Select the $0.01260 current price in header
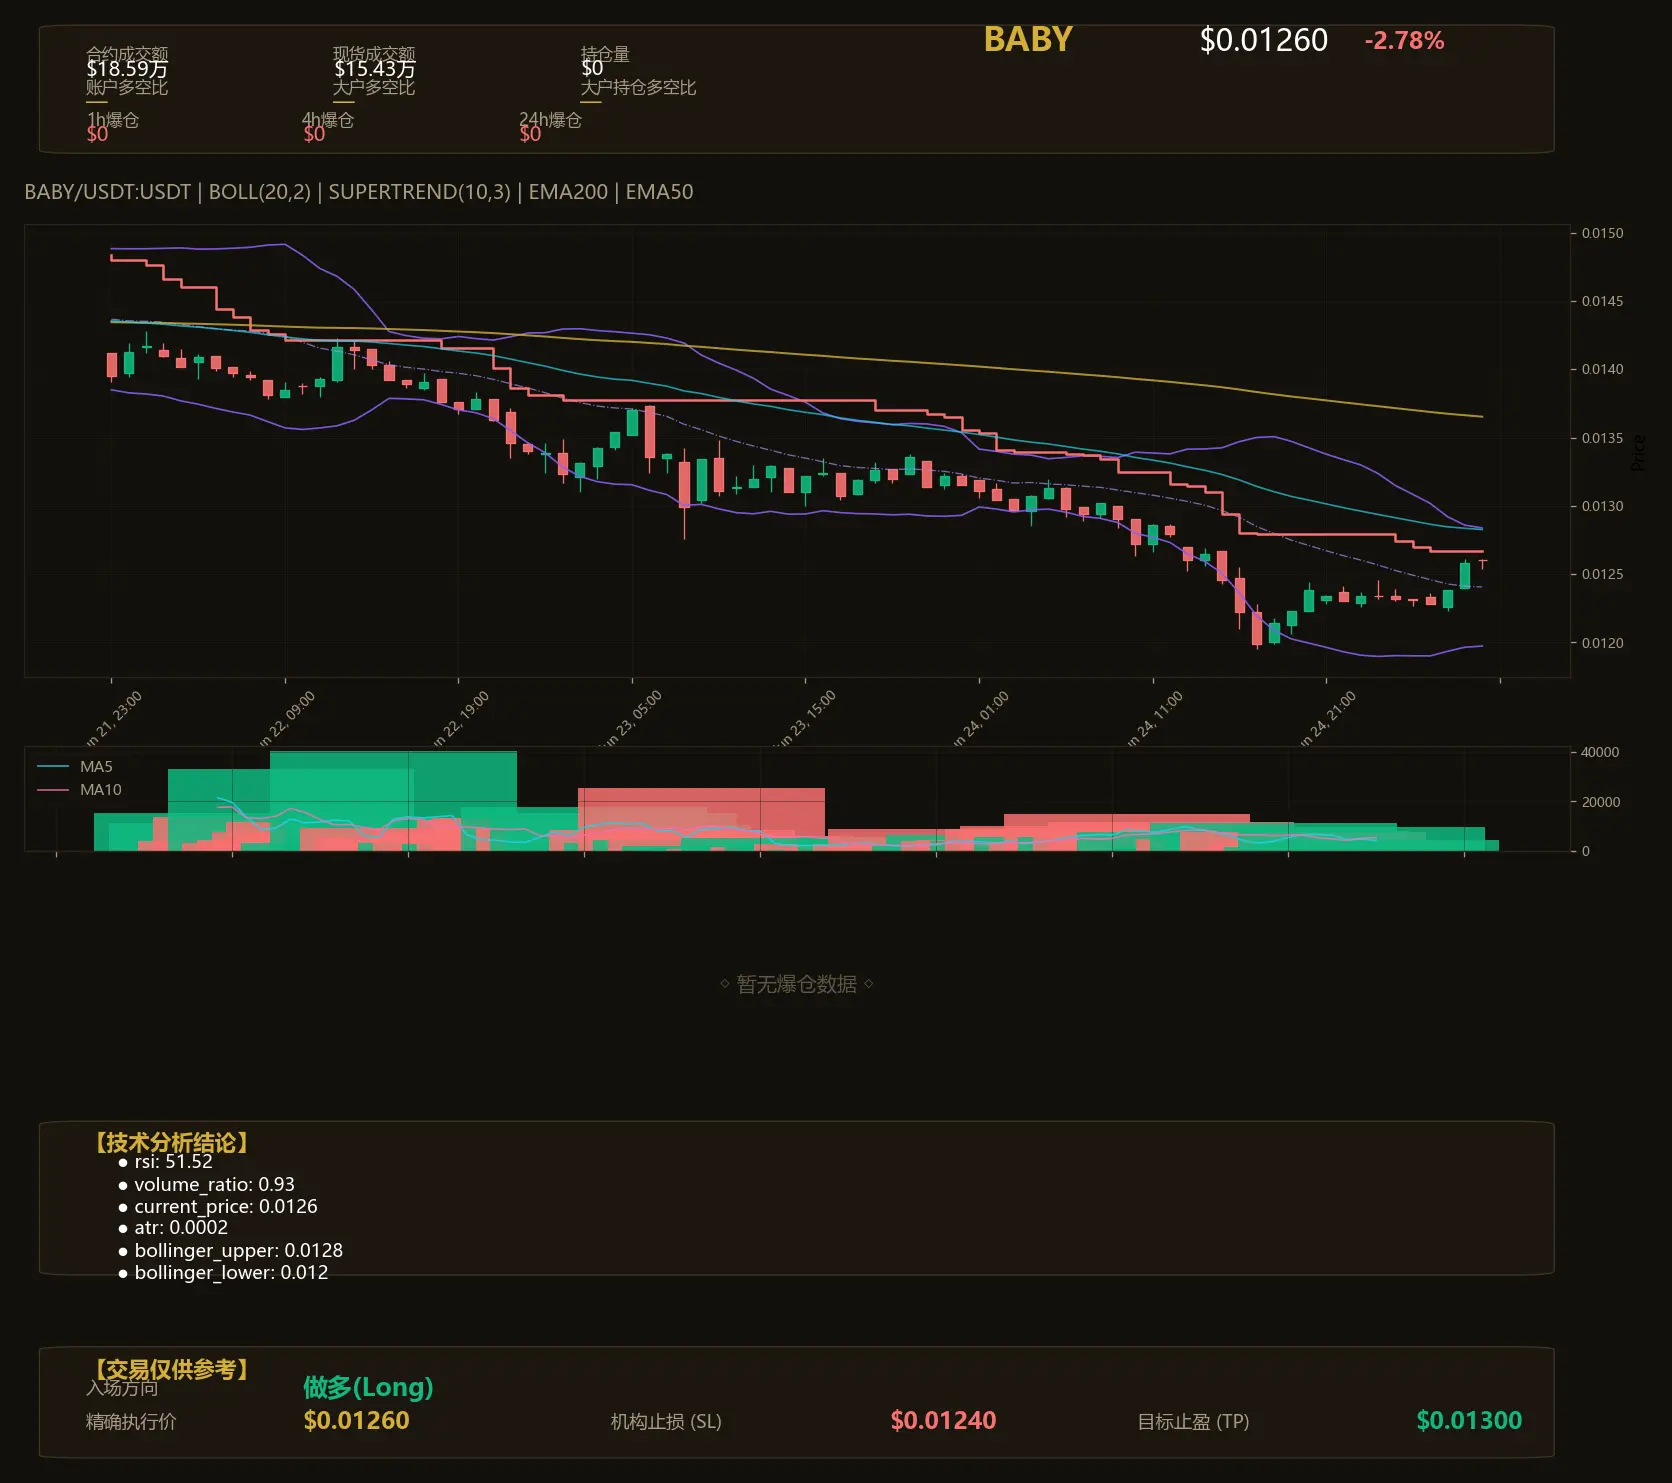1672x1483 pixels. pyautogui.click(x=1263, y=40)
